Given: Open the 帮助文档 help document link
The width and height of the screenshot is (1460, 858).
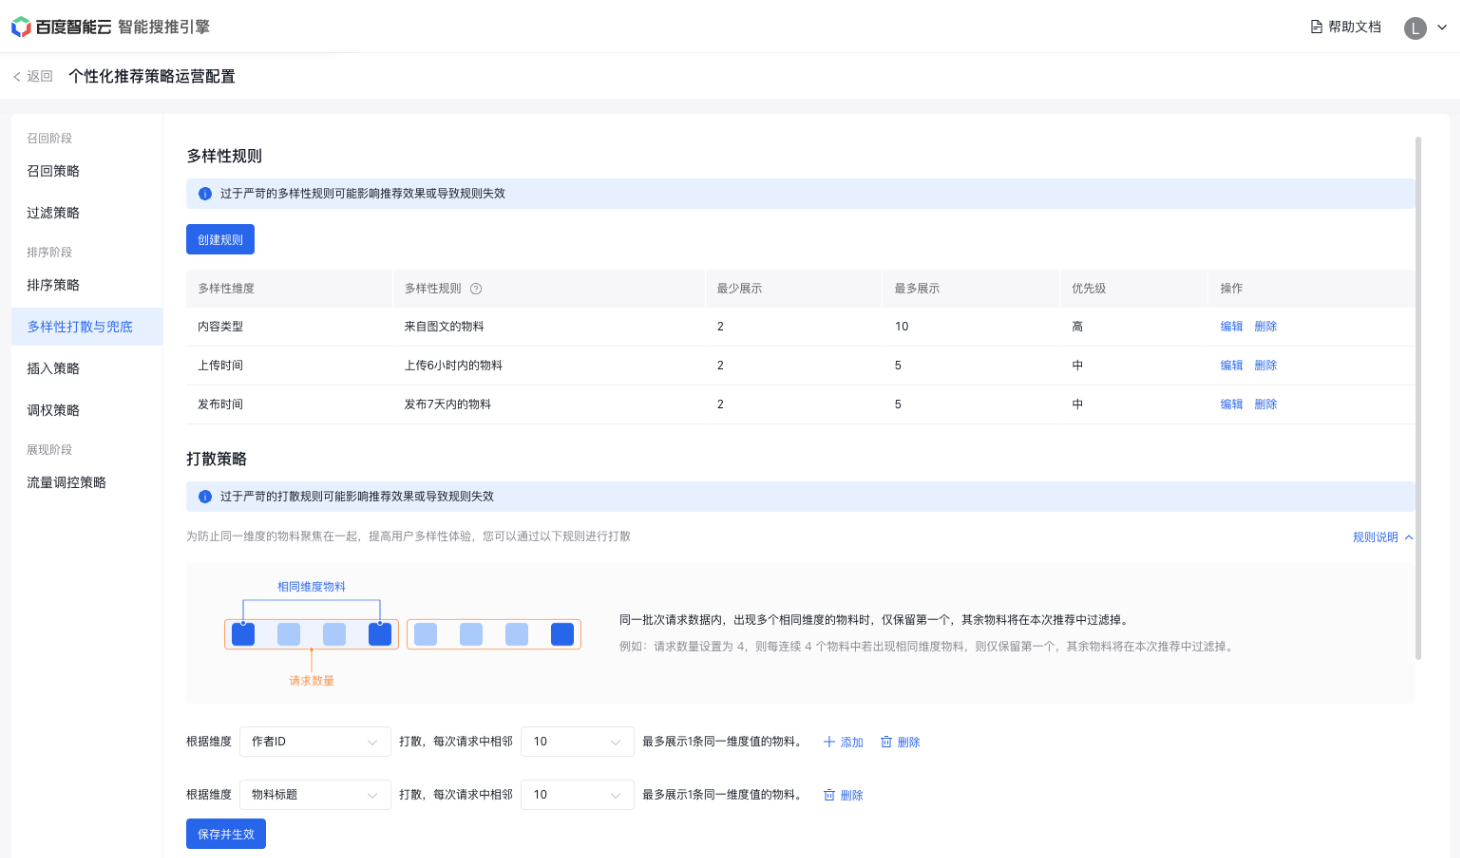Looking at the screenshot, I should click(x=1346, y=27).
